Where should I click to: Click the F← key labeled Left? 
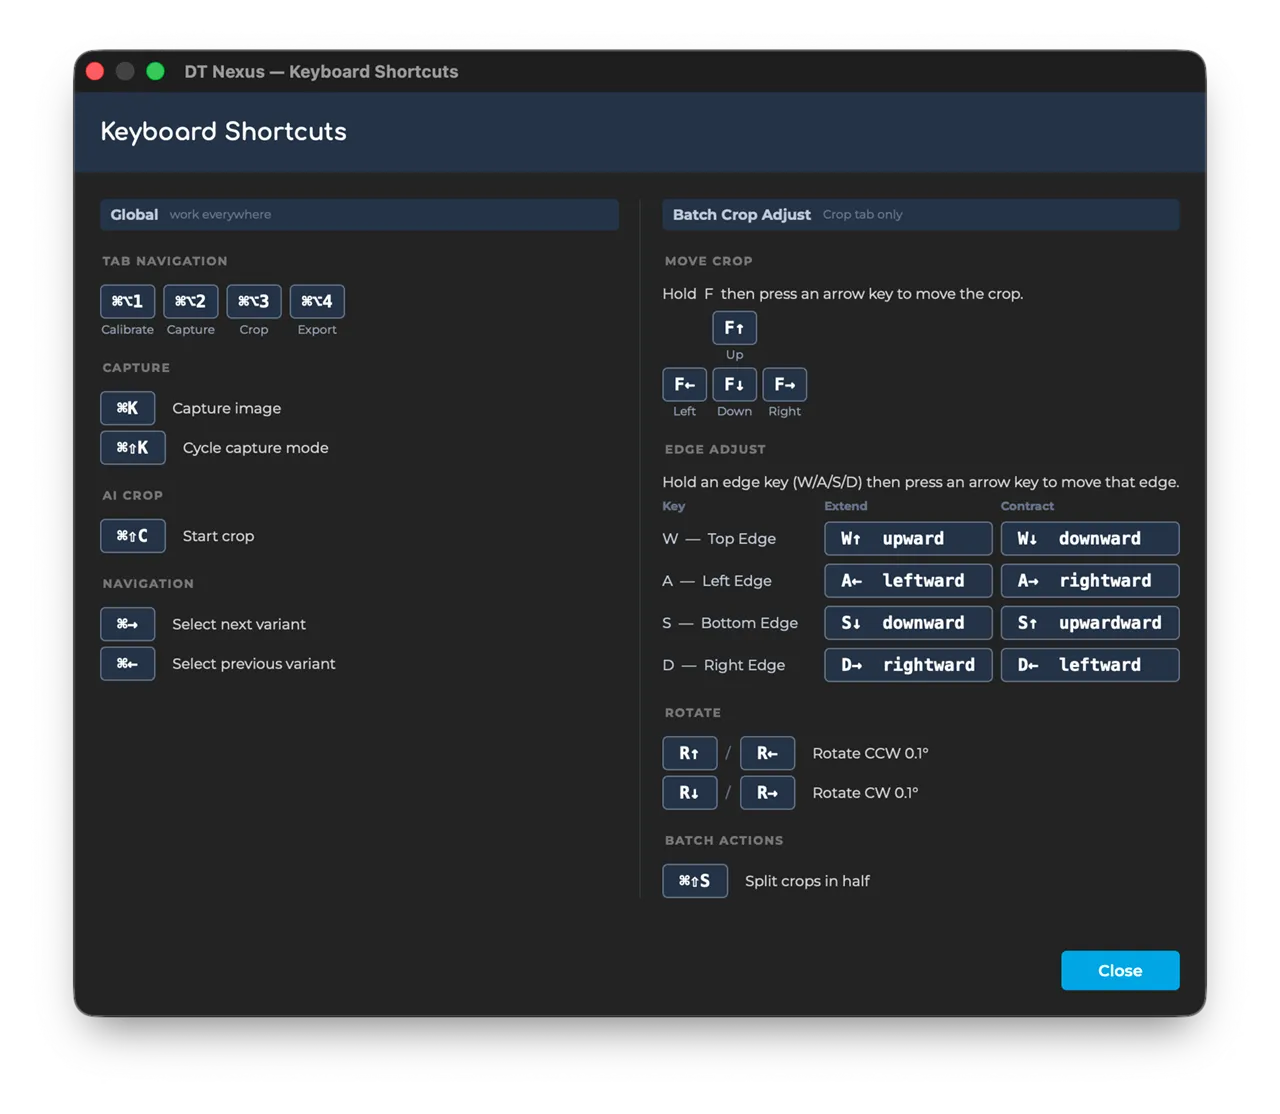685,385
